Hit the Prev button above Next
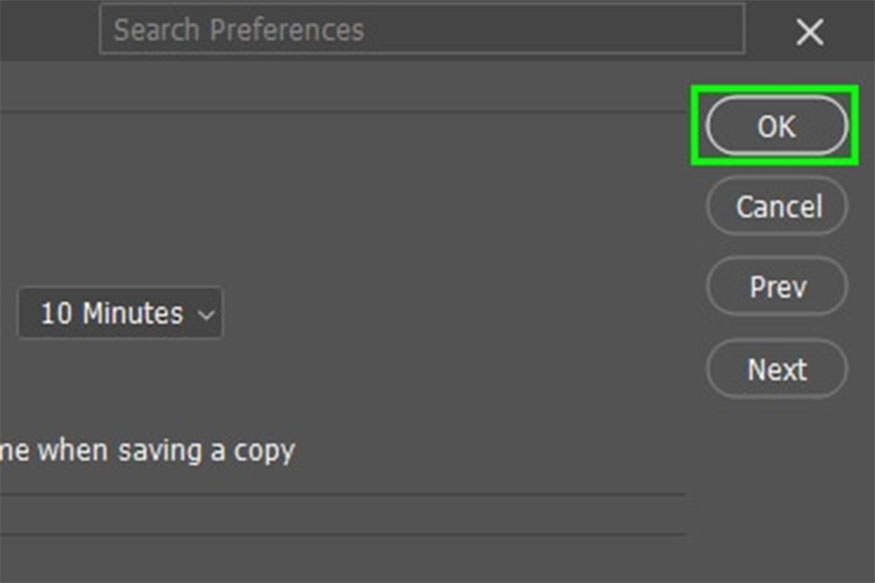 pyautogui.click(x=776, y=288)
